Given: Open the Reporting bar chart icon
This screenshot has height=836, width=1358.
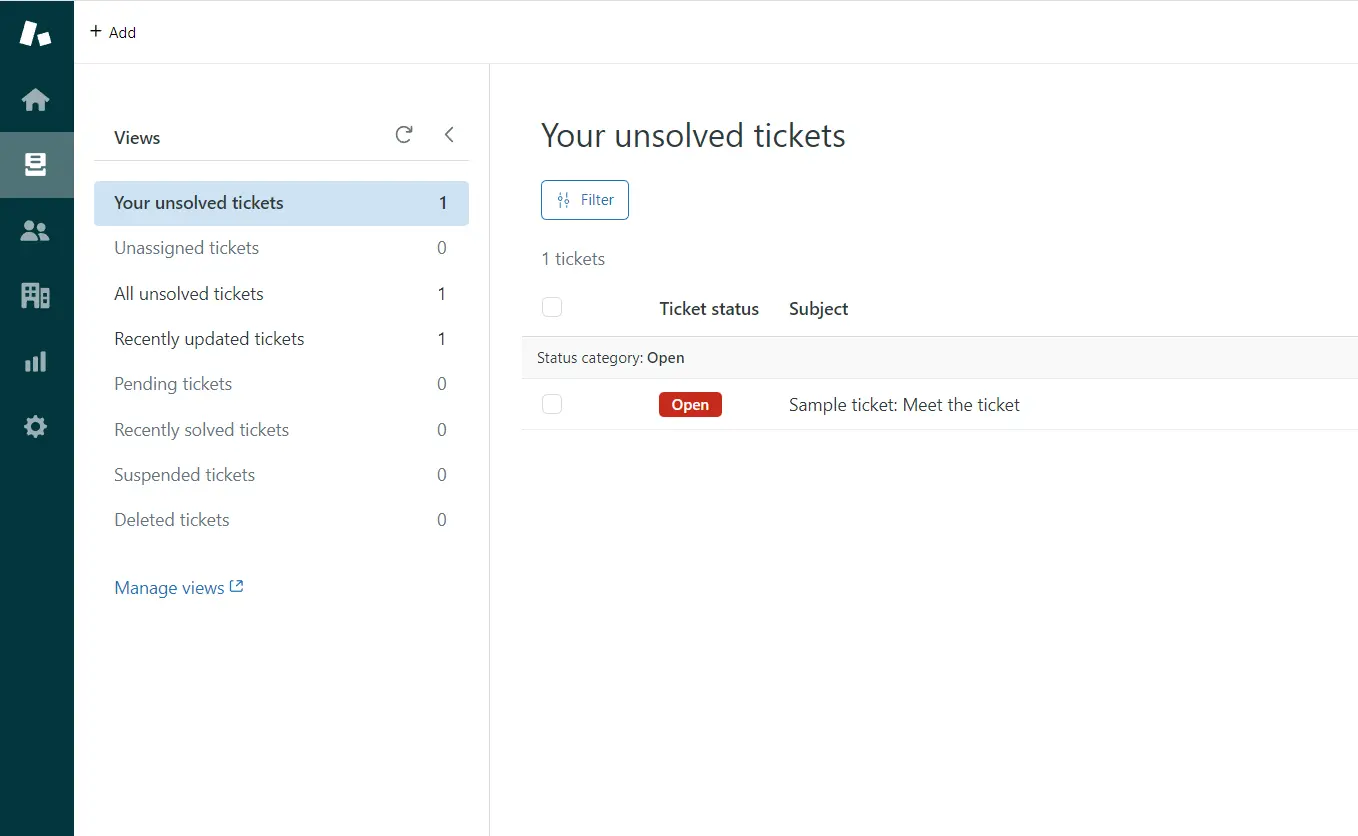Looking at the screenshot, I should pos(35,362).
